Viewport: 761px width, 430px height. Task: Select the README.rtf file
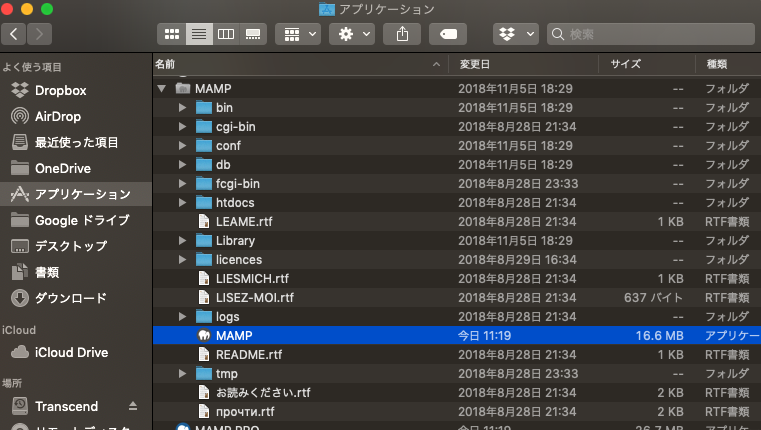456,354
